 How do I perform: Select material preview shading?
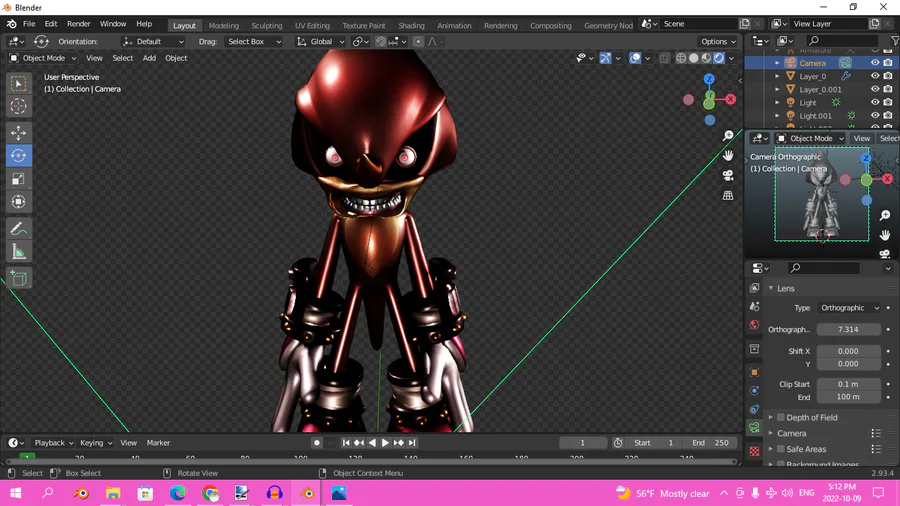click(x=706, y=58)
